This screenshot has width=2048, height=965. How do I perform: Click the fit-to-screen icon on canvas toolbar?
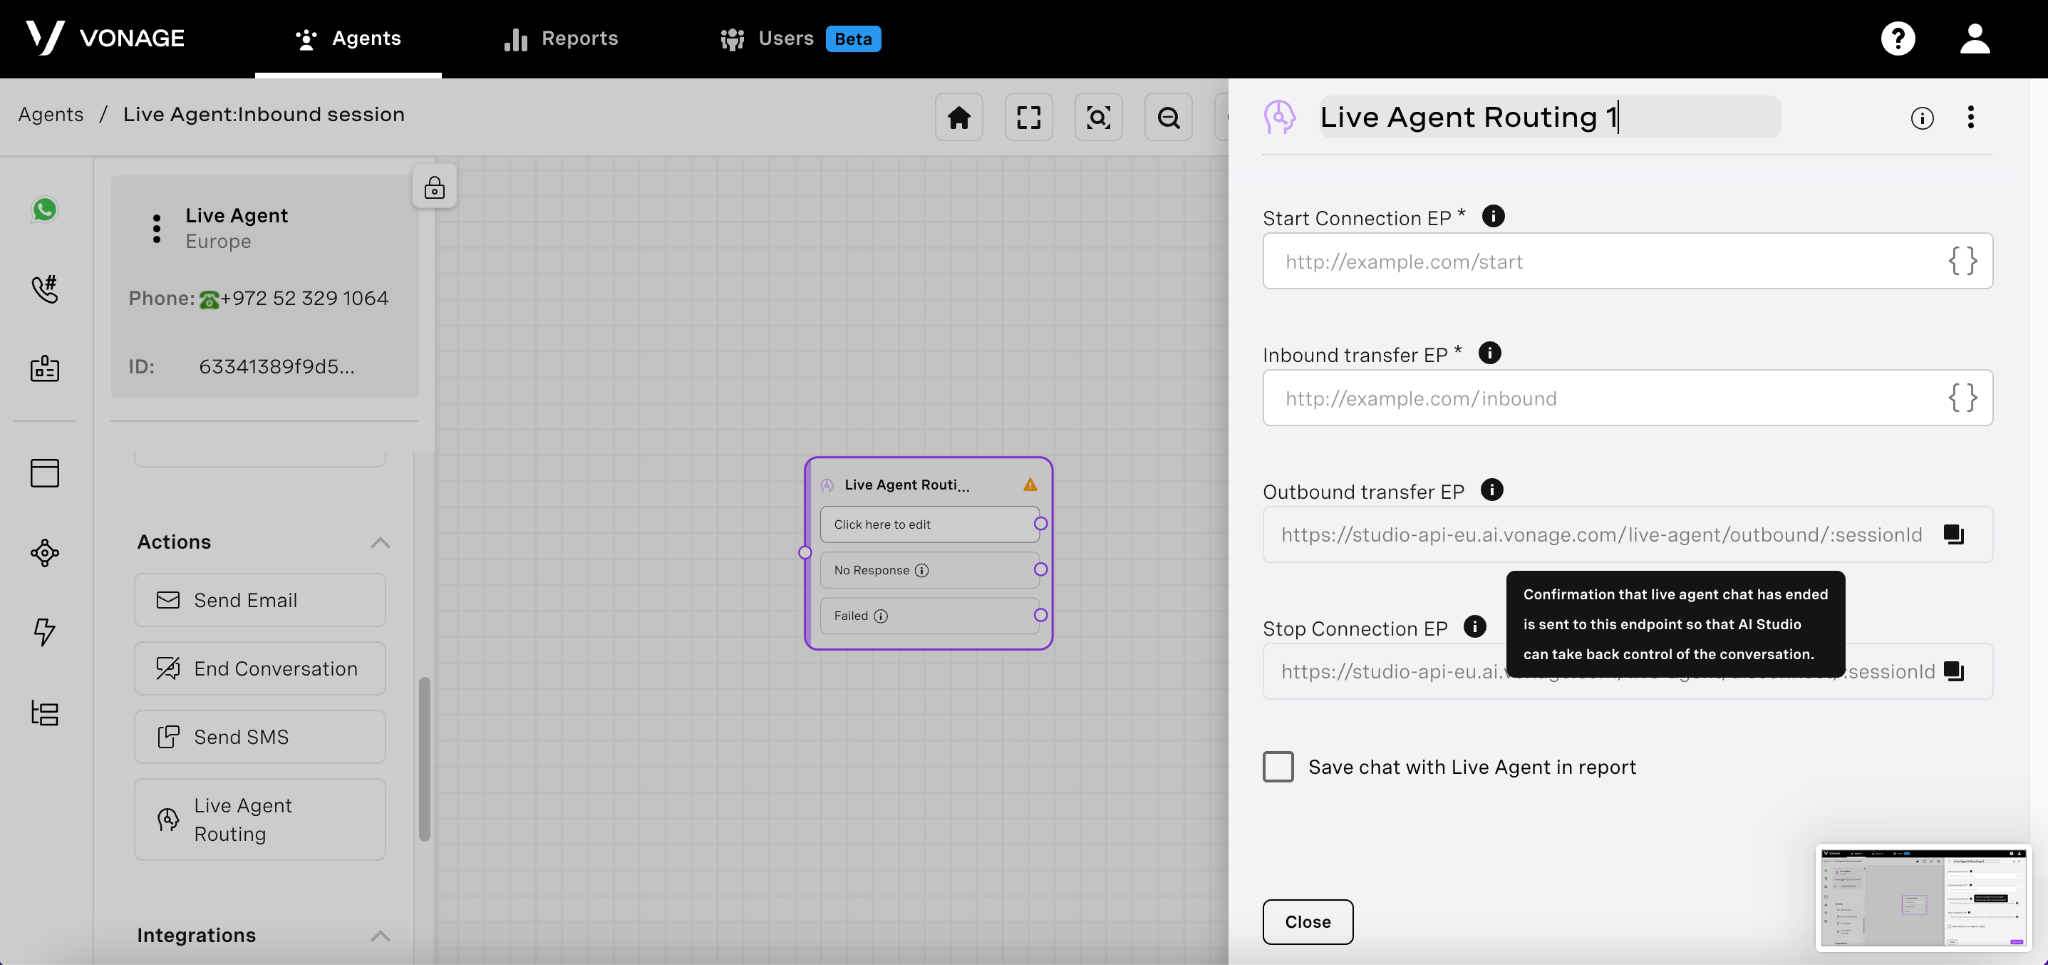1028,118
